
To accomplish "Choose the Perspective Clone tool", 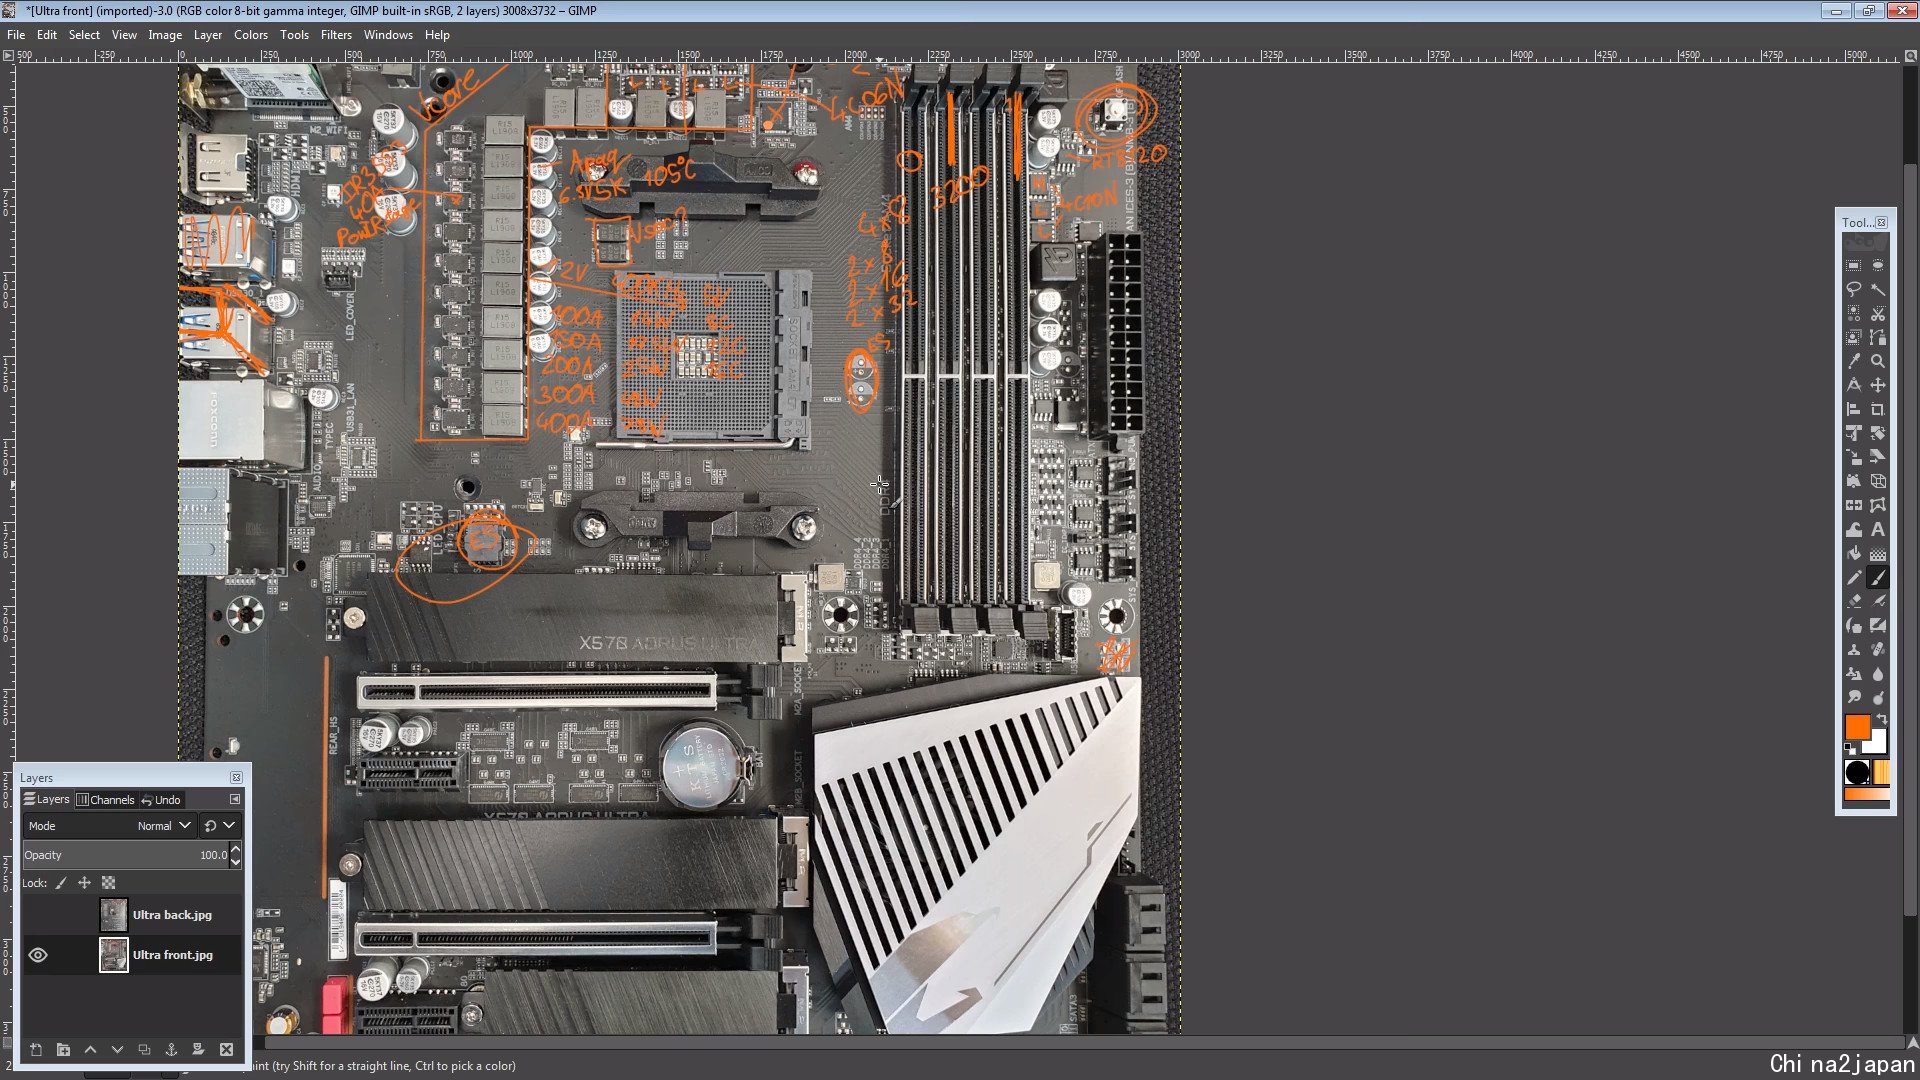I will click(x=1853, y=674).
